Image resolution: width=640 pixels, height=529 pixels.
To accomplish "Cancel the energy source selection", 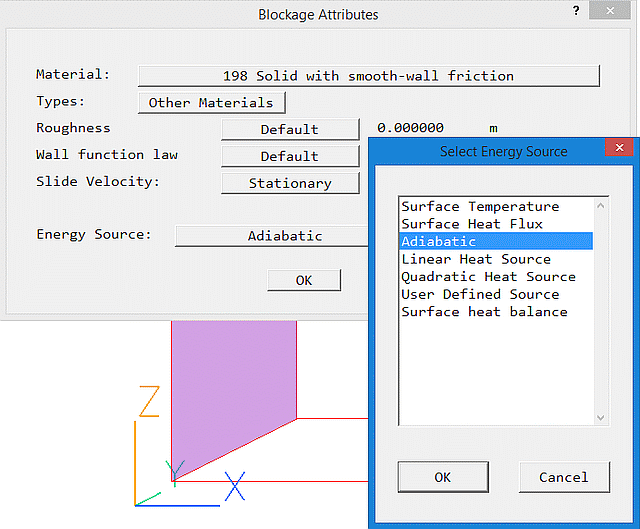I will 563,477.
